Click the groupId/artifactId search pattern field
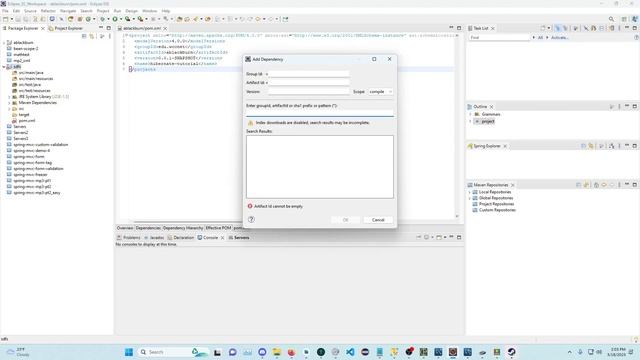Screen dimensions: 640x360 point(320,113)
